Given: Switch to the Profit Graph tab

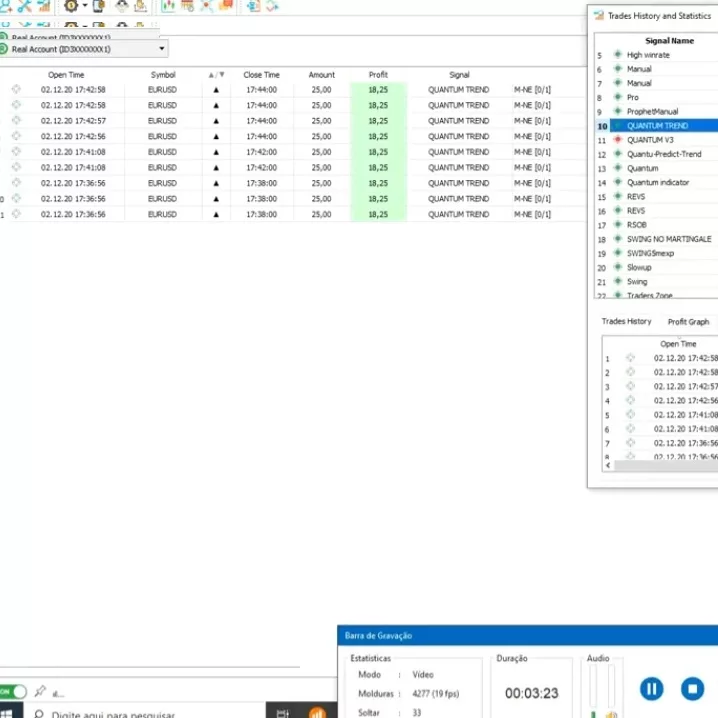Looking at the screenshot, I should coord(688,322).
